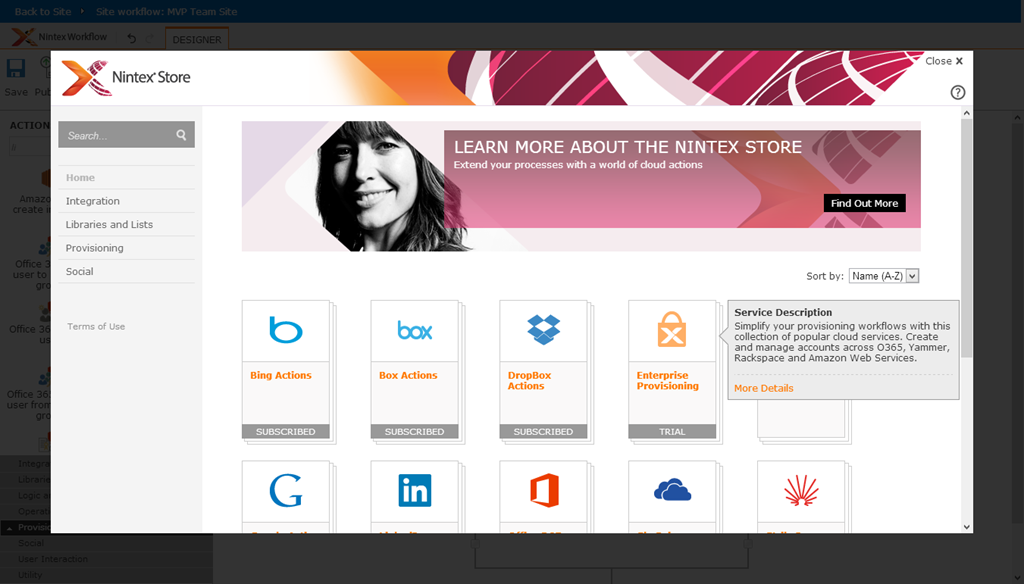The image size is (1024, 584).
Task: Open the Office 365 icon tile
Action: click(x=543, y=491)
